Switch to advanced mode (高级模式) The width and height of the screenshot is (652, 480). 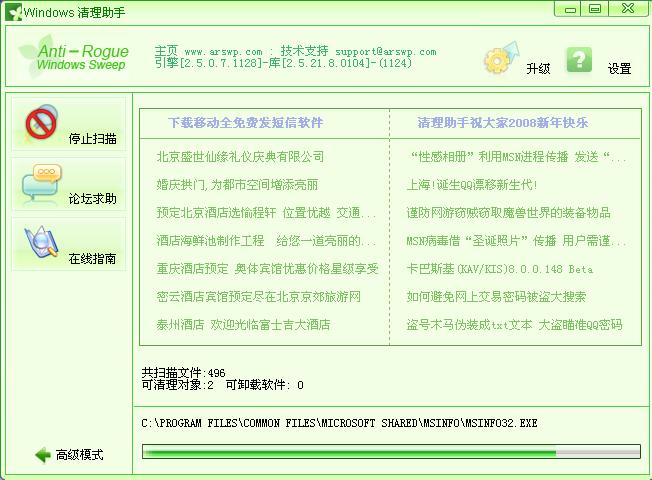tap(79, 455)
